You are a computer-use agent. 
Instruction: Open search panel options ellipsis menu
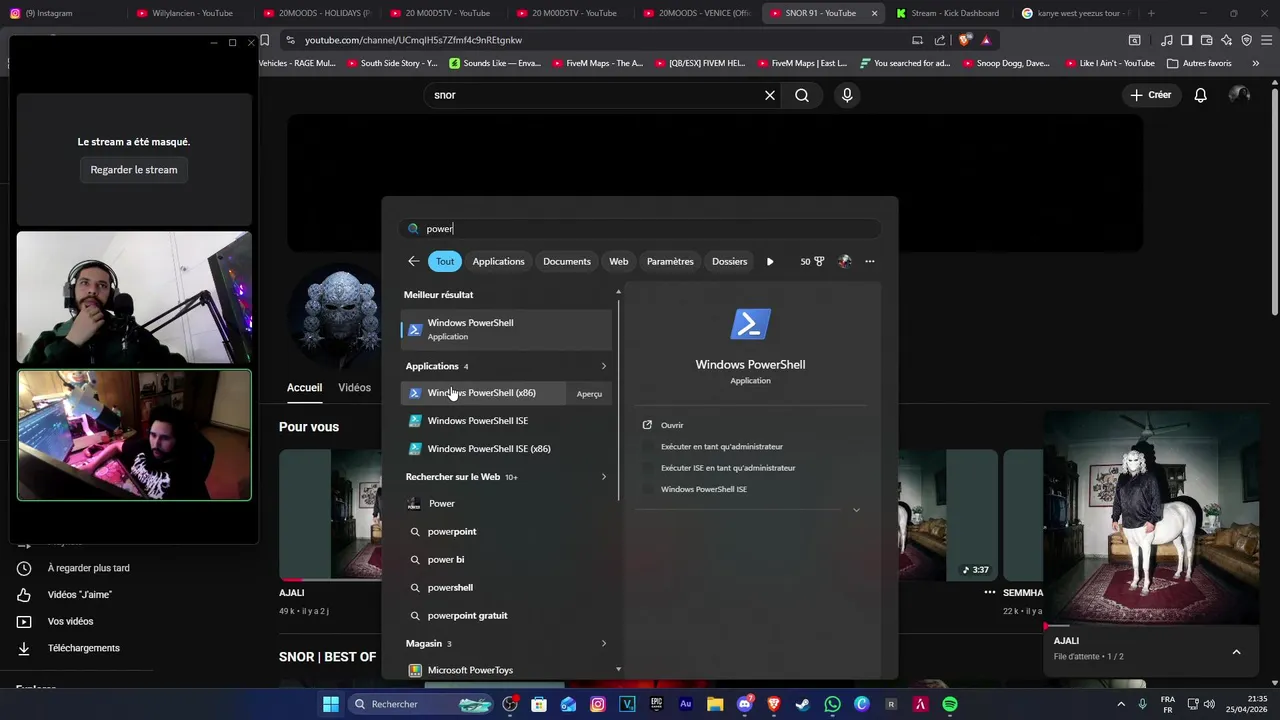(x=870, y=261)
